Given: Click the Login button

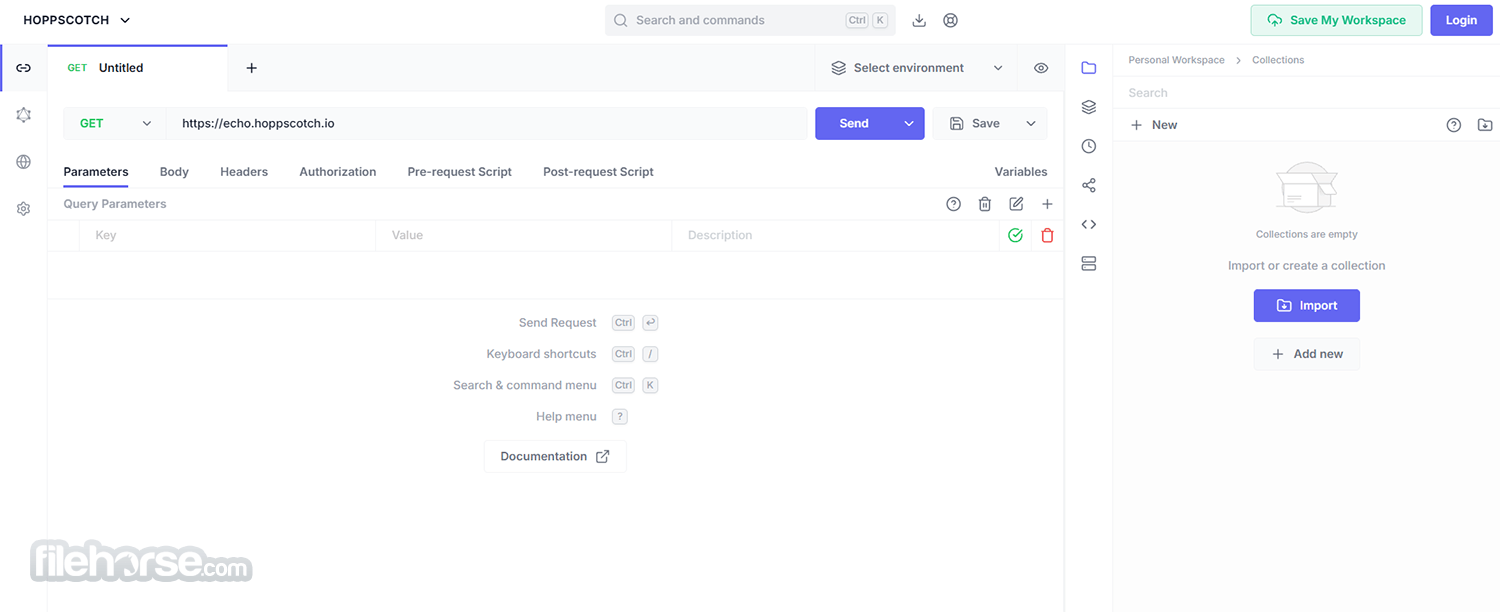Looking at the screenshot, I should [1461, 20].
